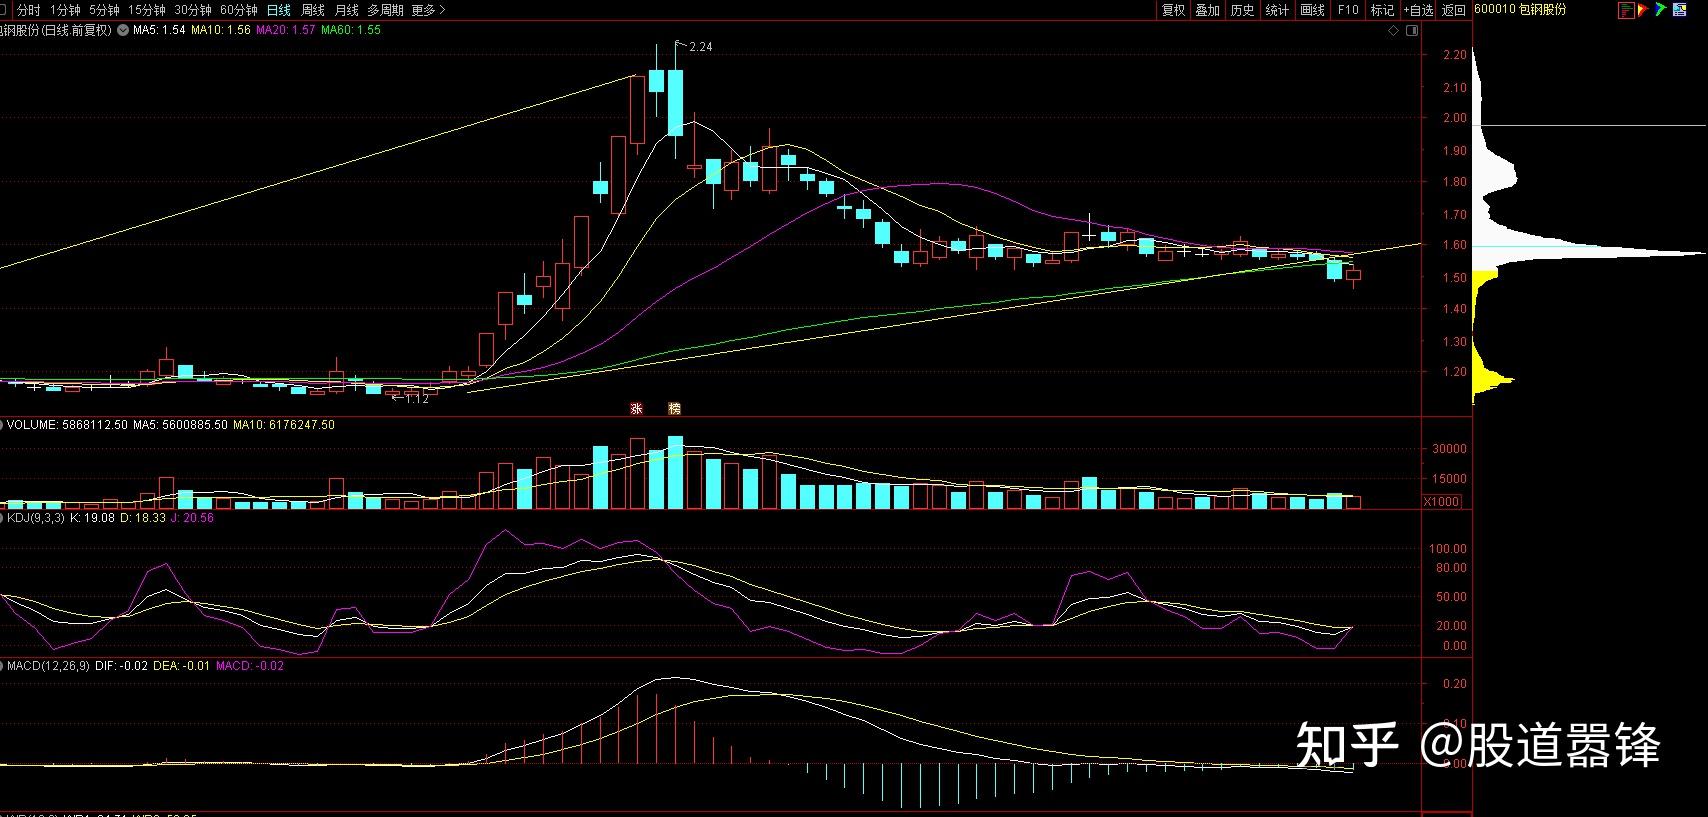
Task: Expand the 更多 periods menu
Action: (428, 10)
